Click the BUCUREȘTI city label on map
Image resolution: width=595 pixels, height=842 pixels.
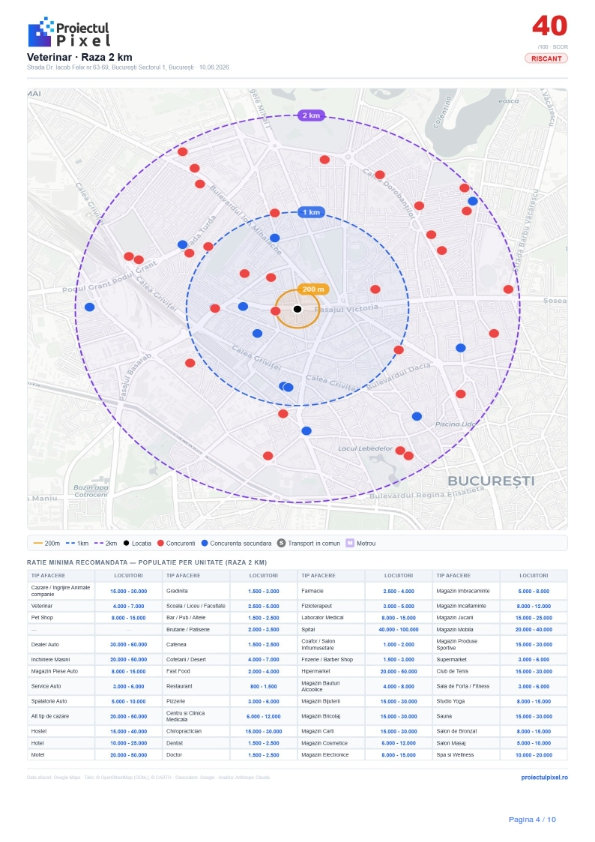tap(491, 481)
